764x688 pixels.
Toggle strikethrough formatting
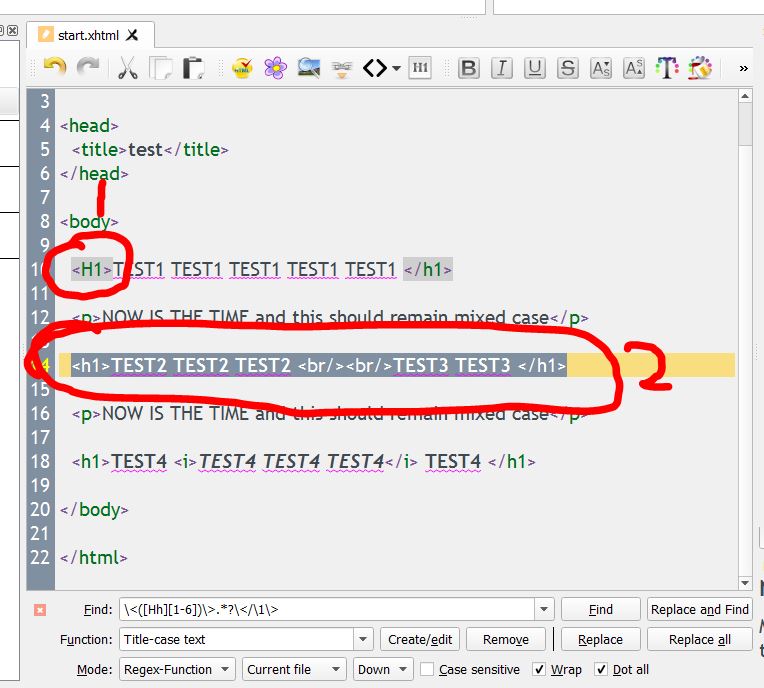[568, 68]
